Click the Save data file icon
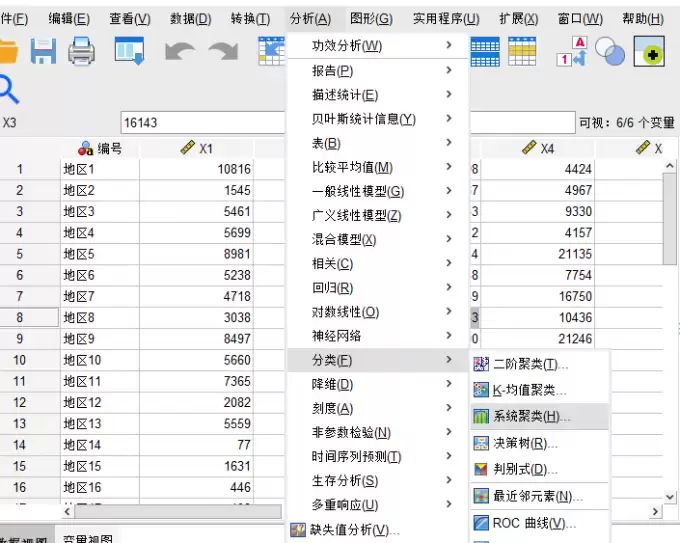 coord(43,51)
